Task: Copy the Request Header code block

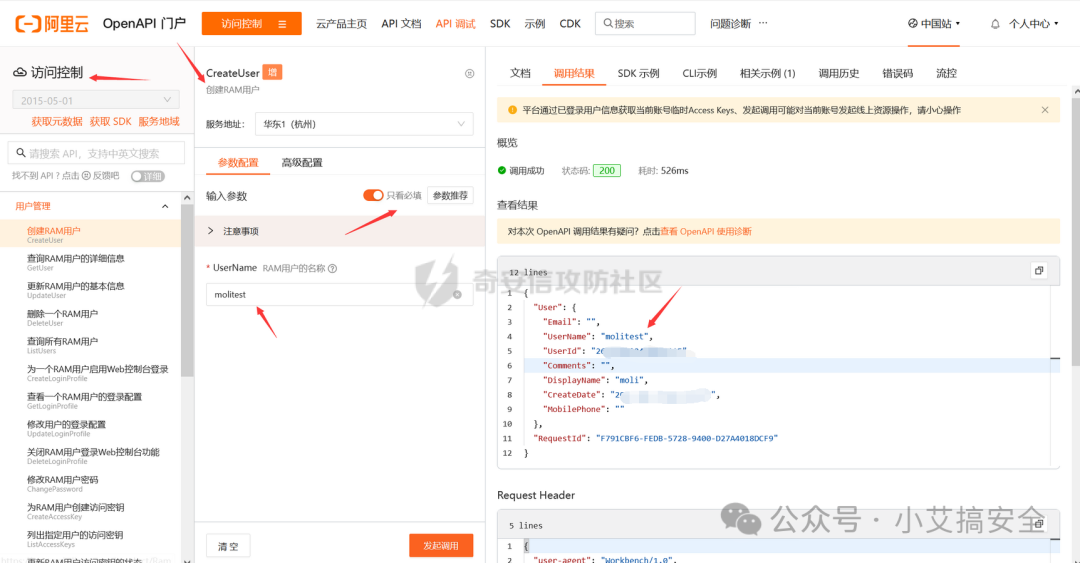Action: pyautogui.click(x=1039, y=524)
